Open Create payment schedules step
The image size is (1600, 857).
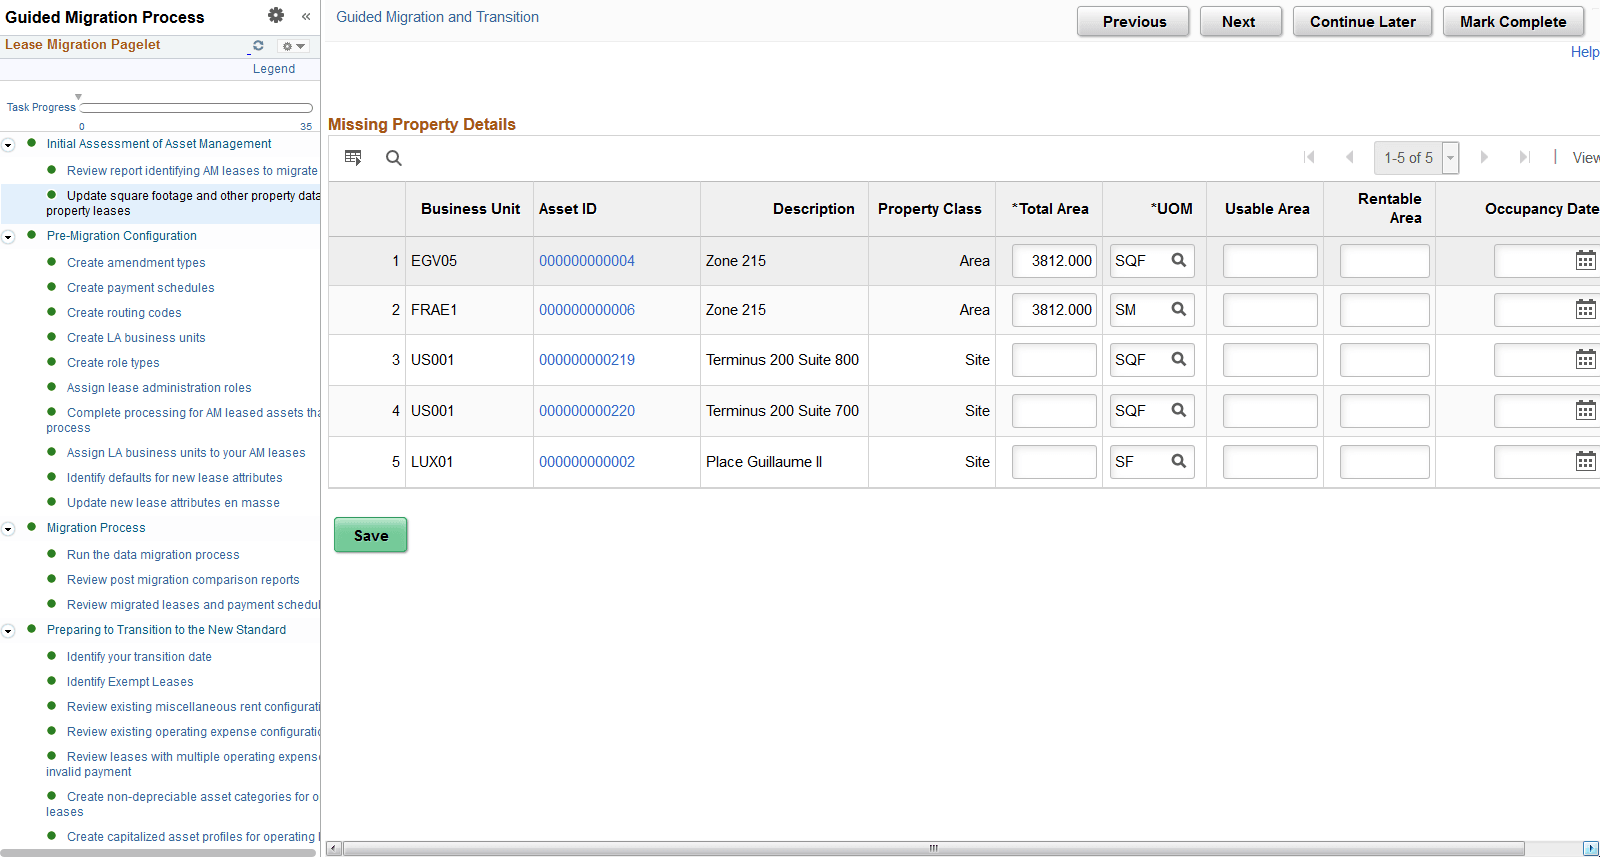(141, 288)
